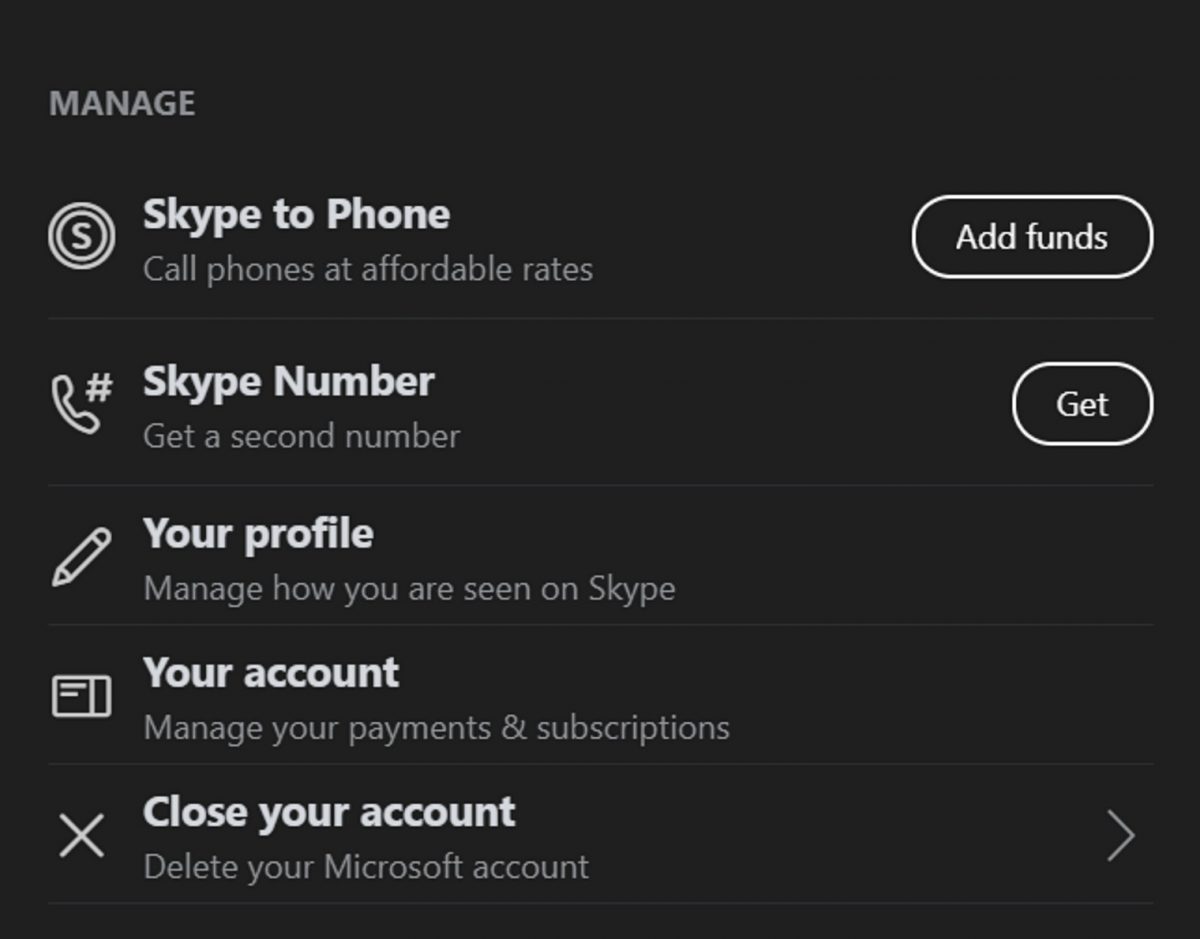Click the X icon beside Close your account
The image size is (1200, 939).
[x=81, y=835]
